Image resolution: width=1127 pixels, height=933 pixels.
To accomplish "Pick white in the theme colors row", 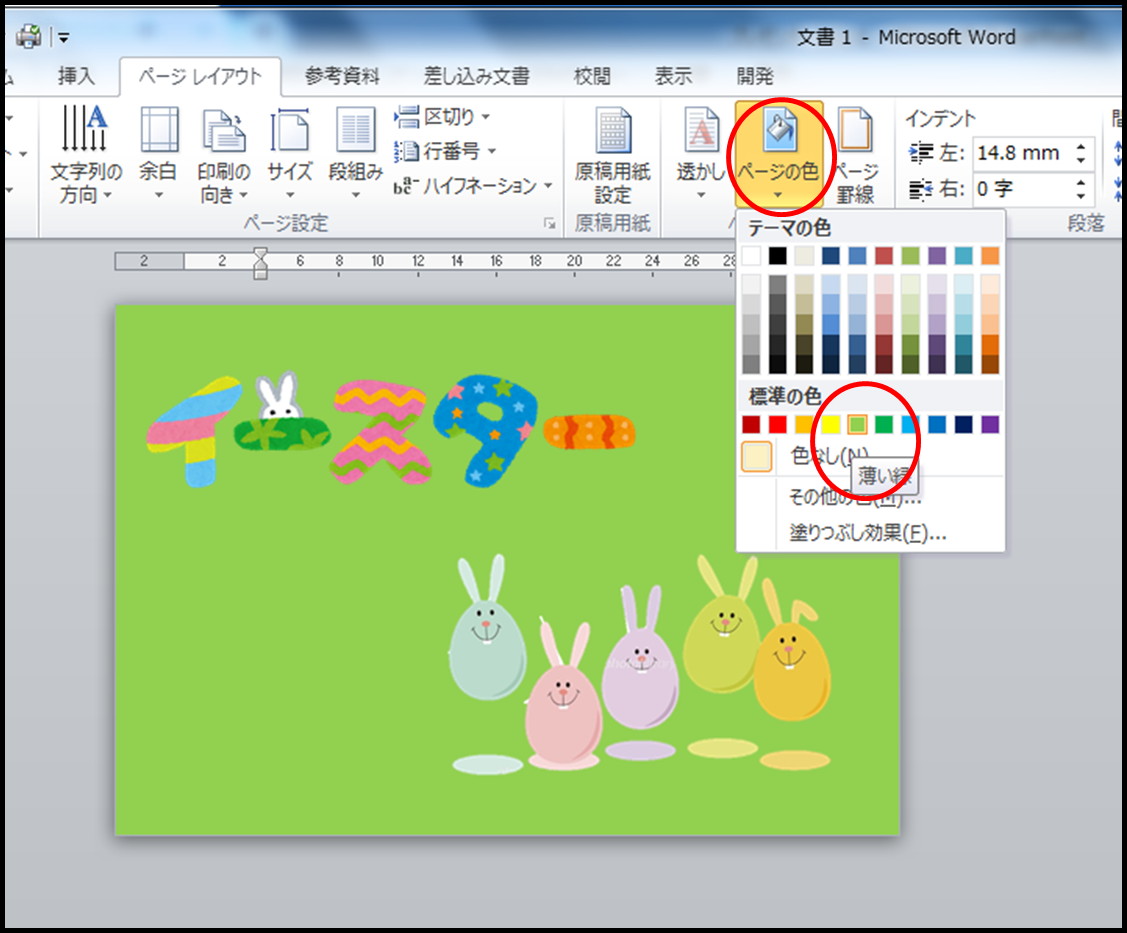I will coord(751,256).
